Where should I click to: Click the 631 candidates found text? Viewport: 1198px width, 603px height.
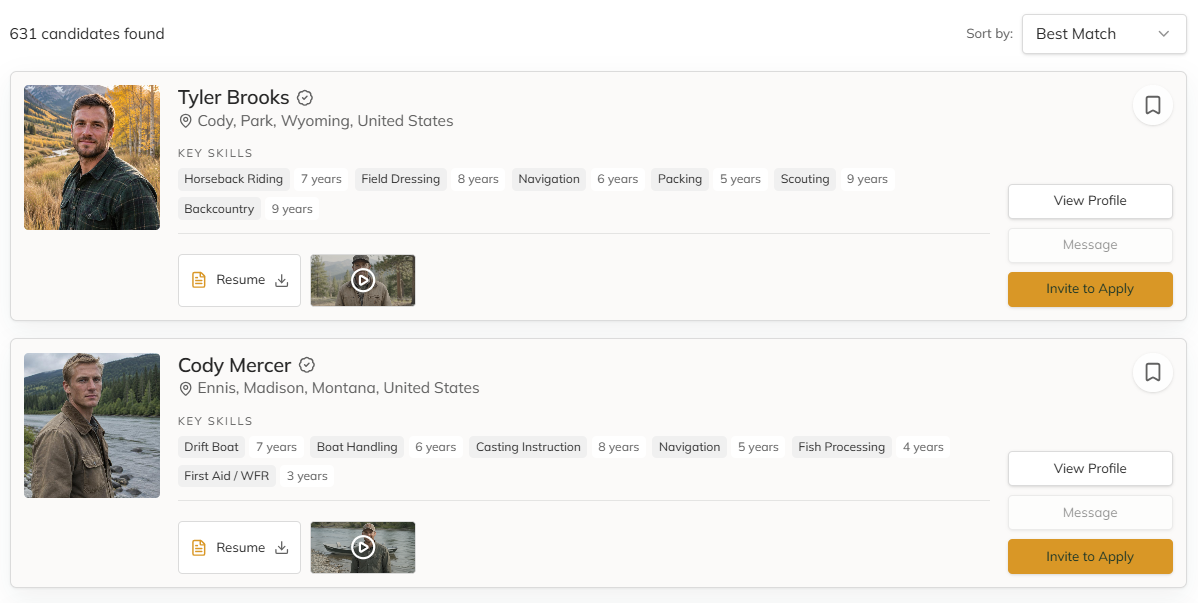coord(86,34)
